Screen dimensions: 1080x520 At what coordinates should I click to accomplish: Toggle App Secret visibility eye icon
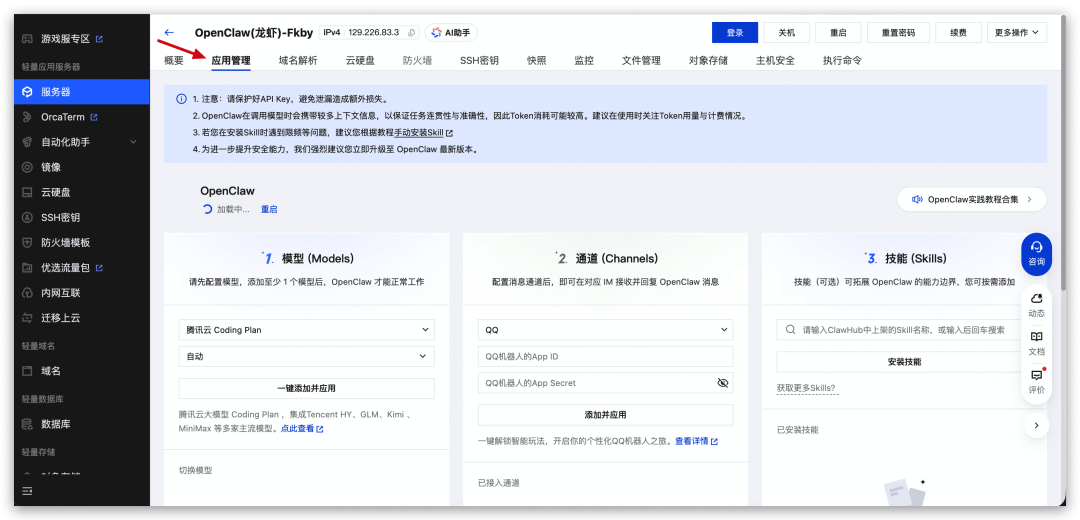(x=722, y=383)
